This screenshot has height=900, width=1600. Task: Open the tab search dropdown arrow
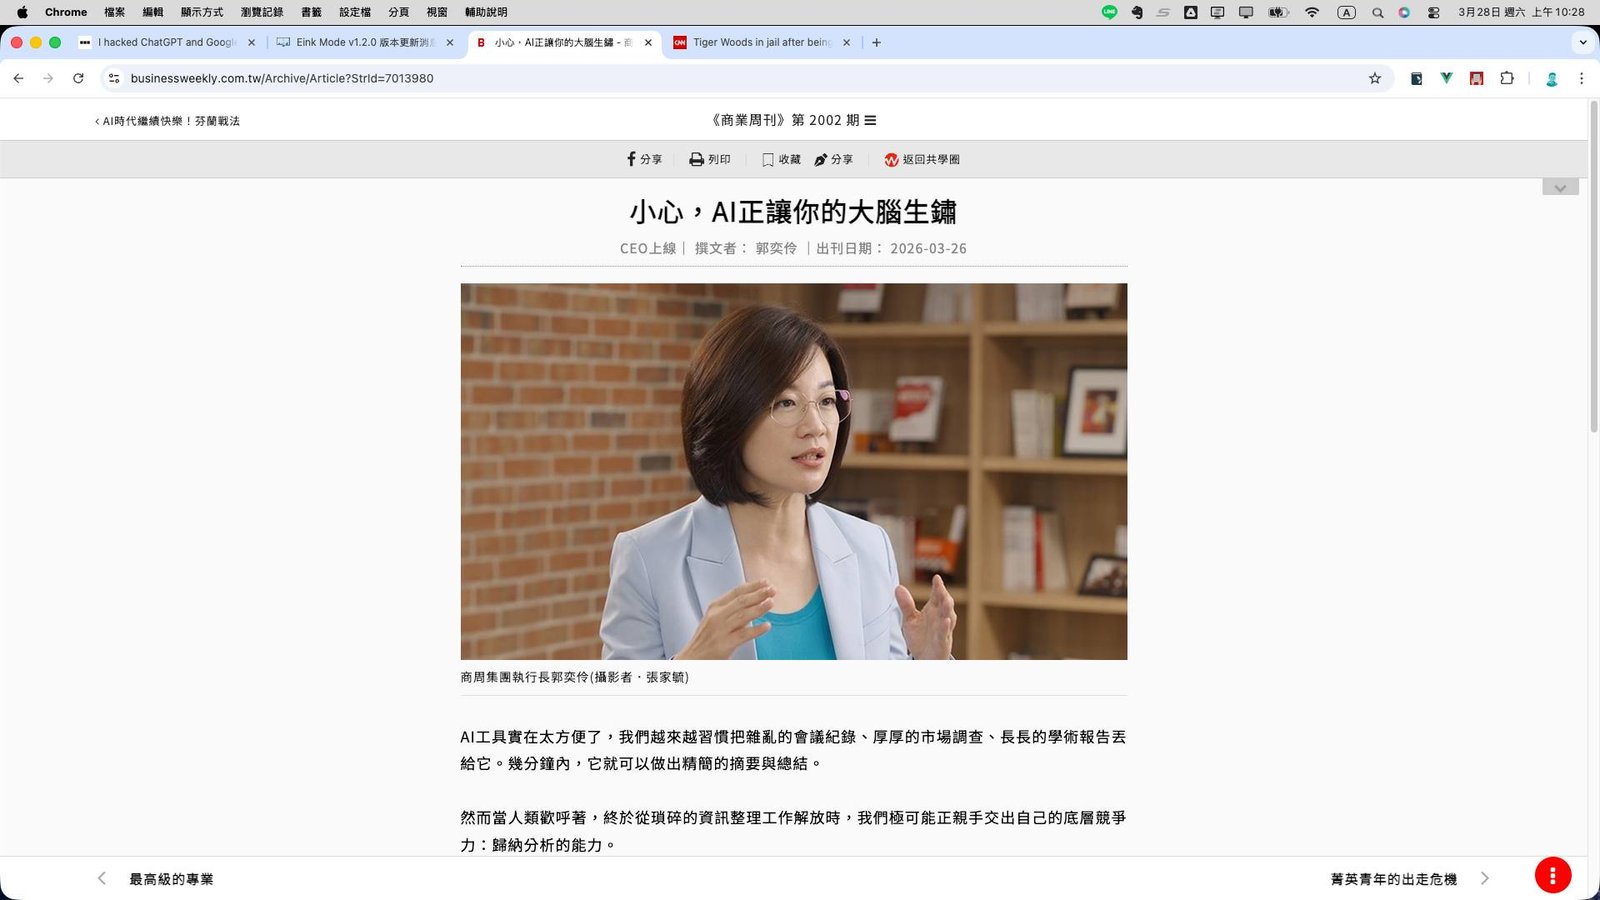tap(1581, 42)
